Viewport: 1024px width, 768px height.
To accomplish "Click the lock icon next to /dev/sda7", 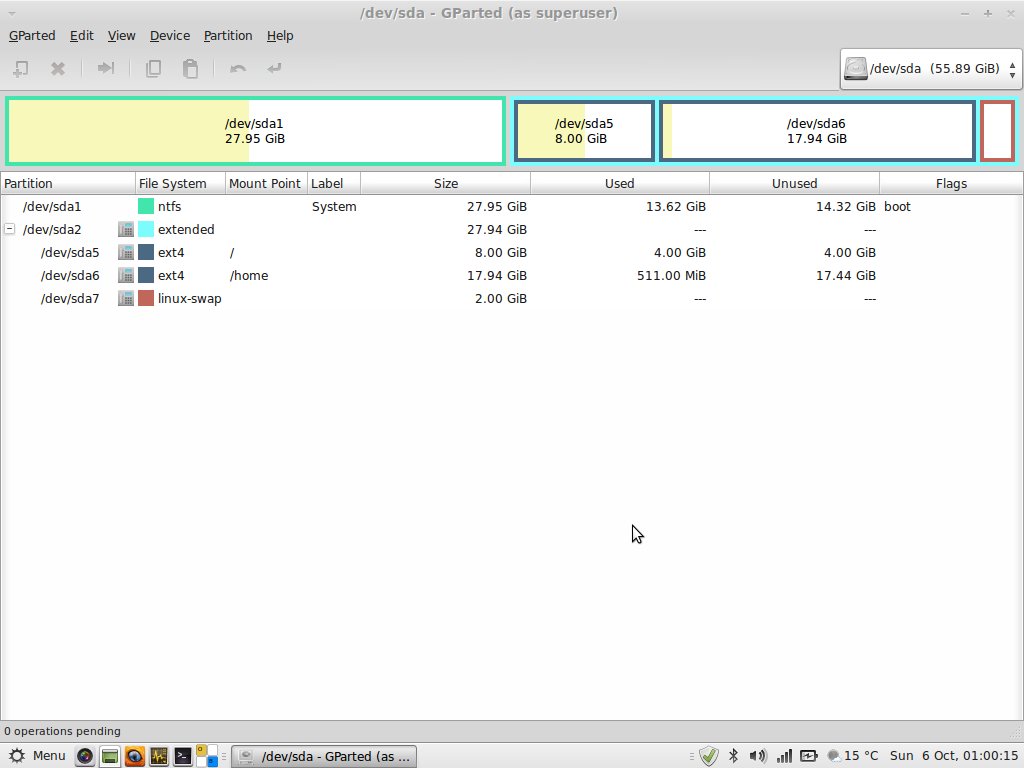I will point(125,298).
